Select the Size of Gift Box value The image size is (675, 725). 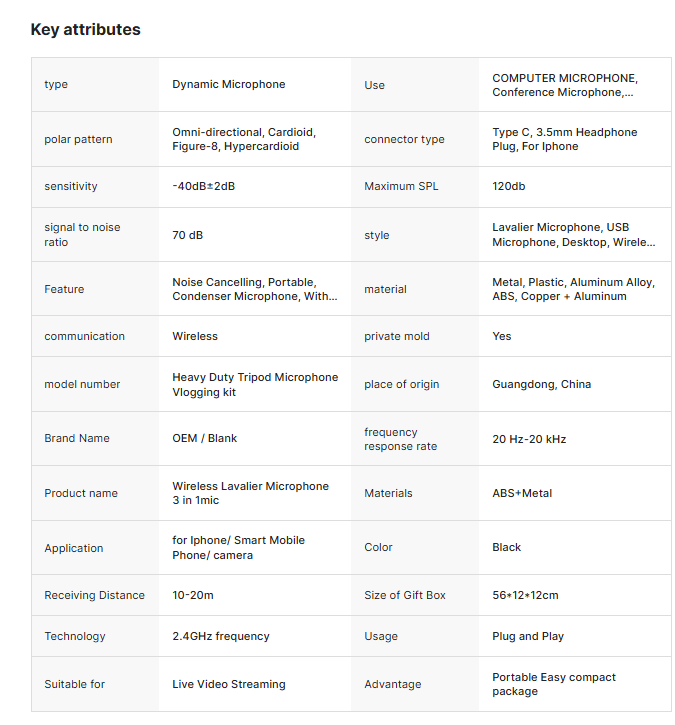pyautogui.click(x=525, y=596)
